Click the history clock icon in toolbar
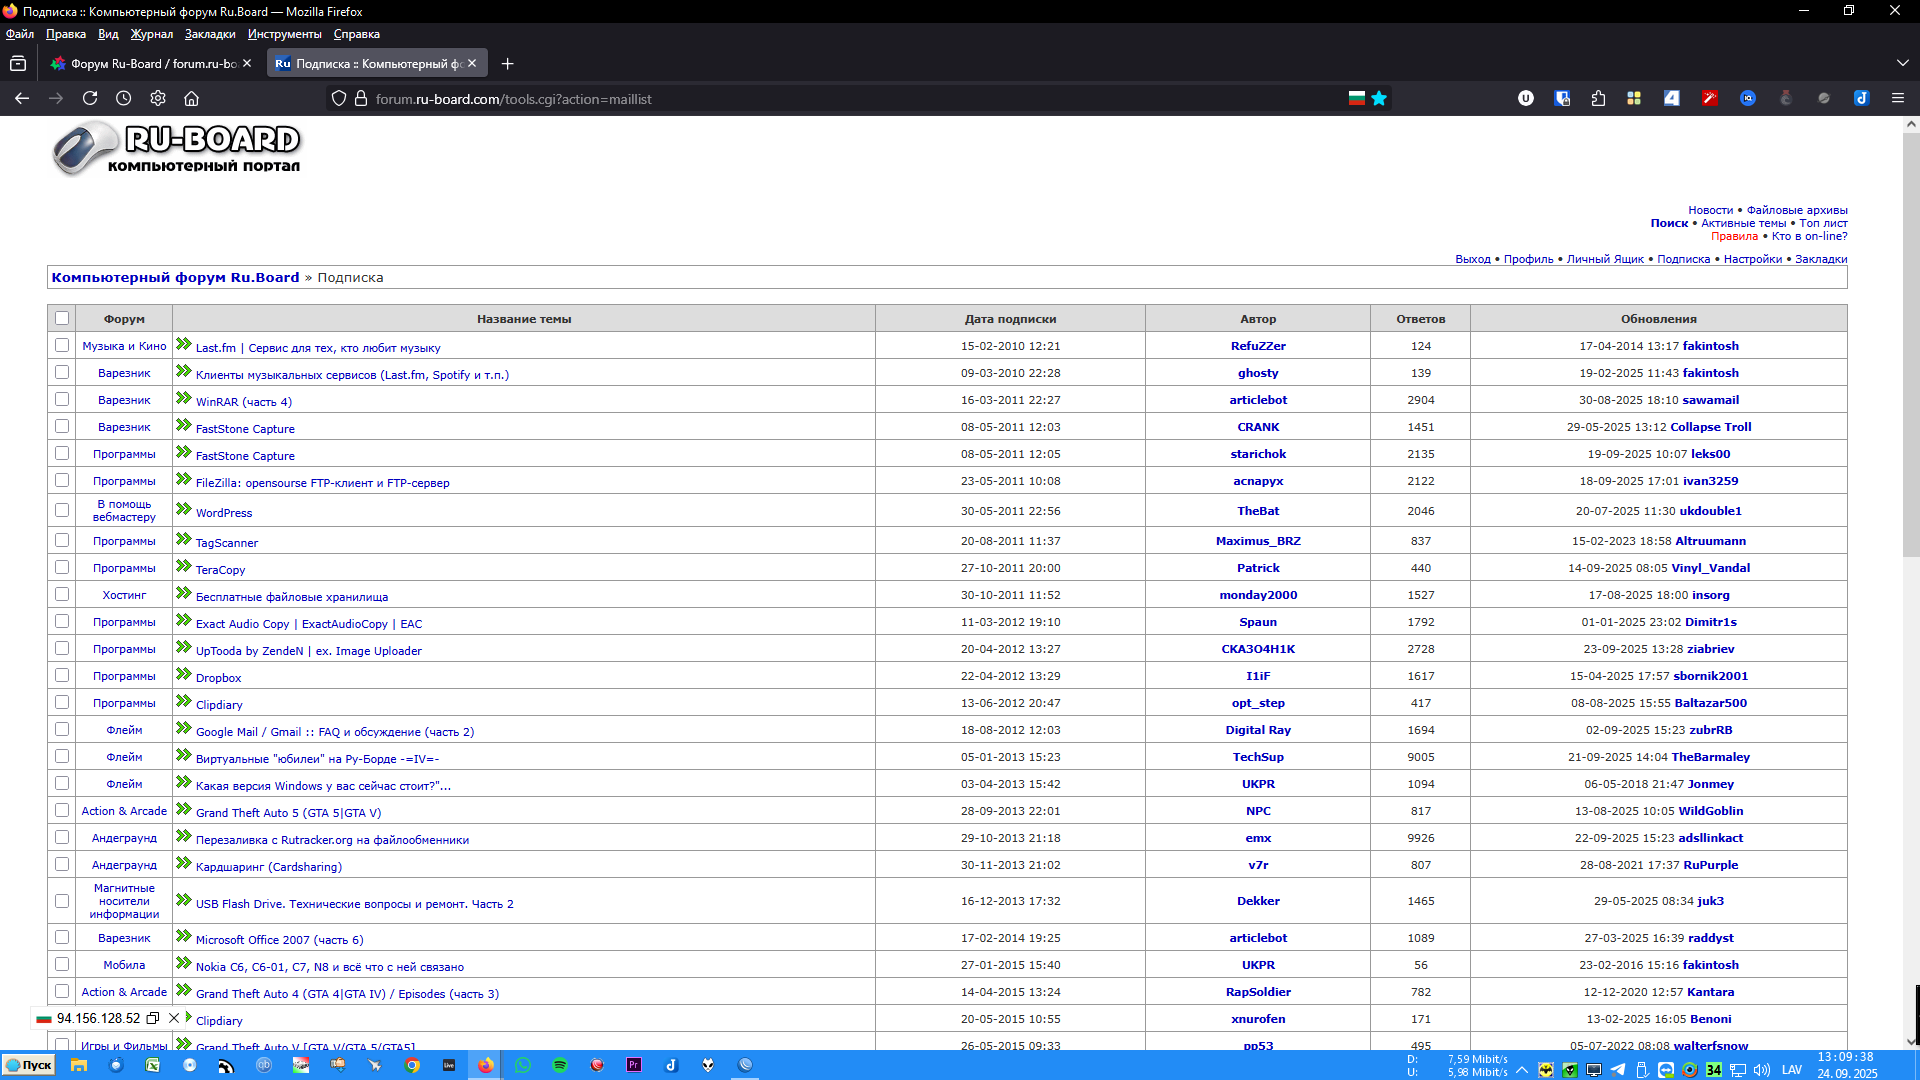This screenshot has height=1080, width=1920. coord(124,98)
